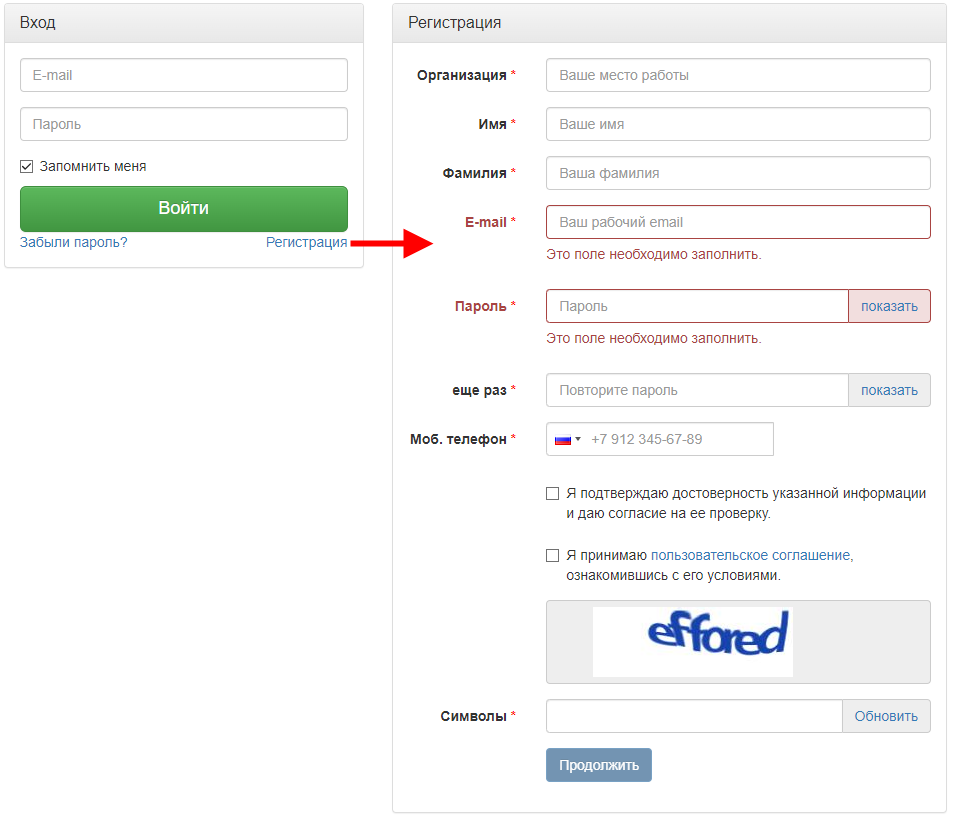Check the information accuracy confirmation checkbox
The width and height of the screenshot is (954, 818).
[553, 493]
